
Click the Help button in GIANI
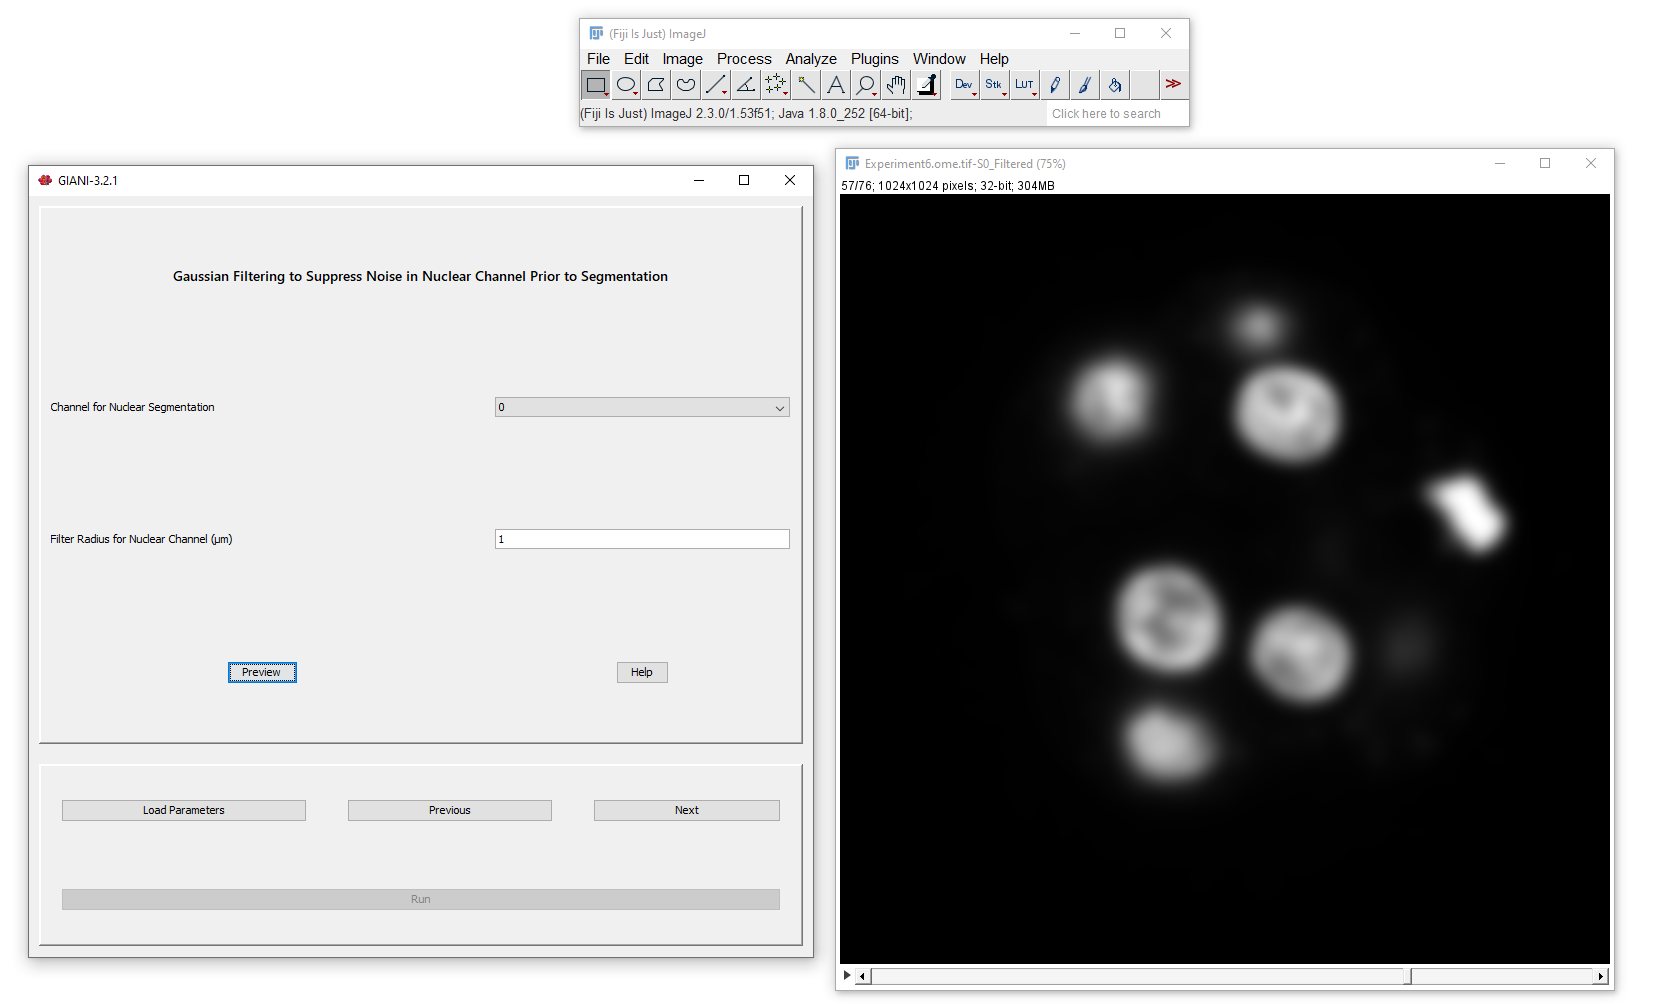642,672
